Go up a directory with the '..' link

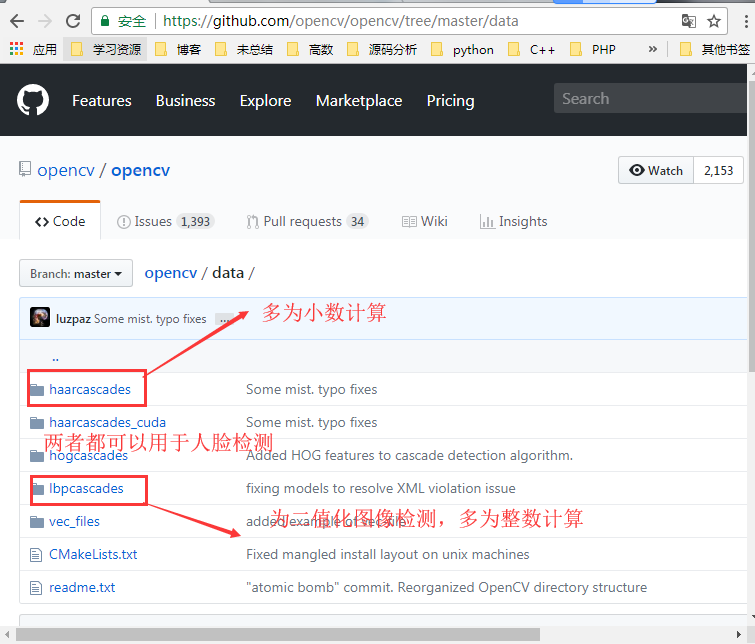tap(55, 357)
